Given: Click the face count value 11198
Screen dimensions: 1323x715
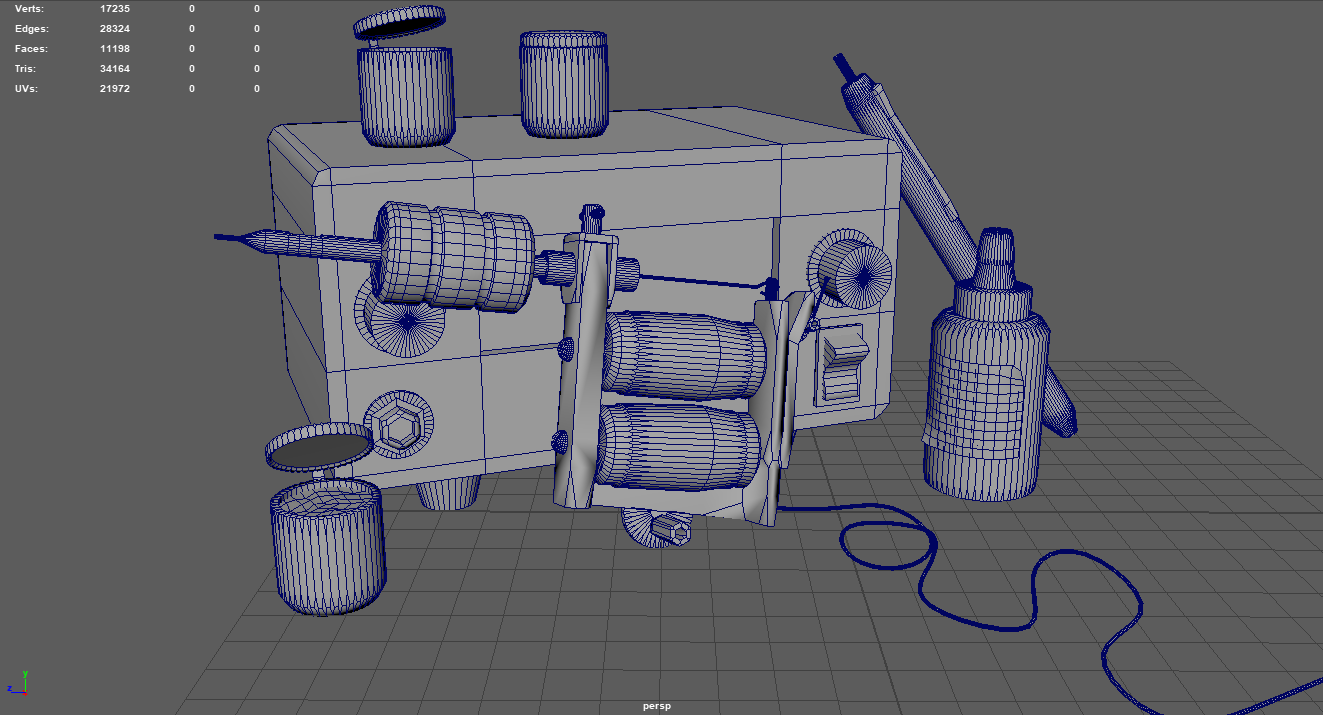Looking at the screenshot, I should pyautogui.click(x=115, y=48).
